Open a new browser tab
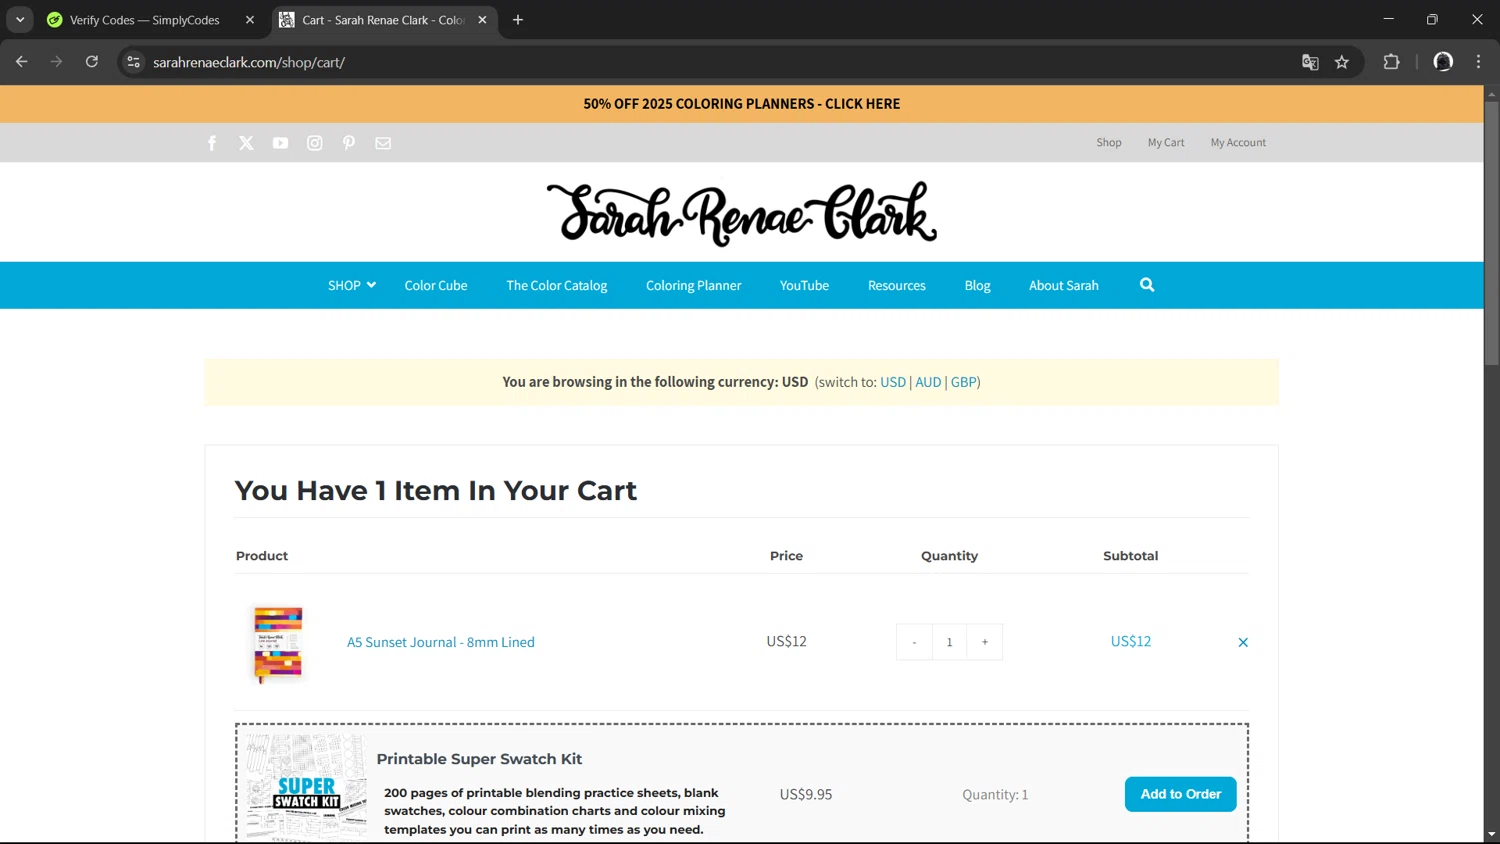Screen dimensions: 1500x844 pos(518,20)
